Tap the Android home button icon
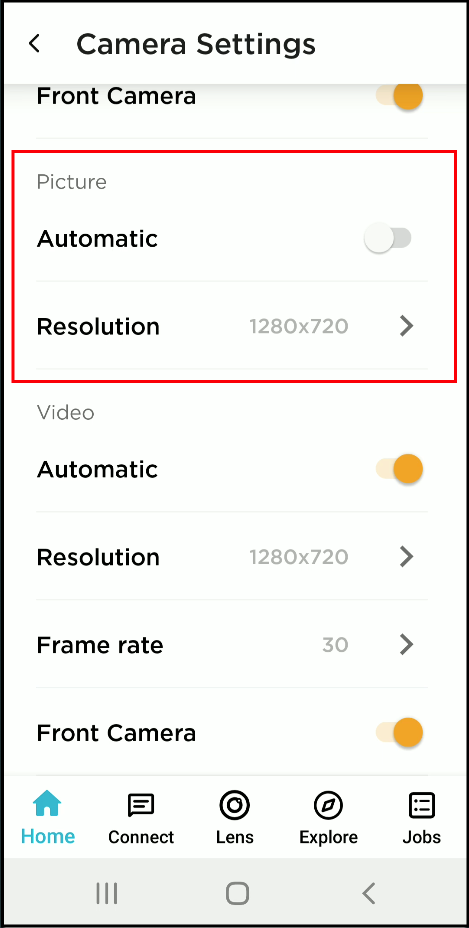 [237, 893]
